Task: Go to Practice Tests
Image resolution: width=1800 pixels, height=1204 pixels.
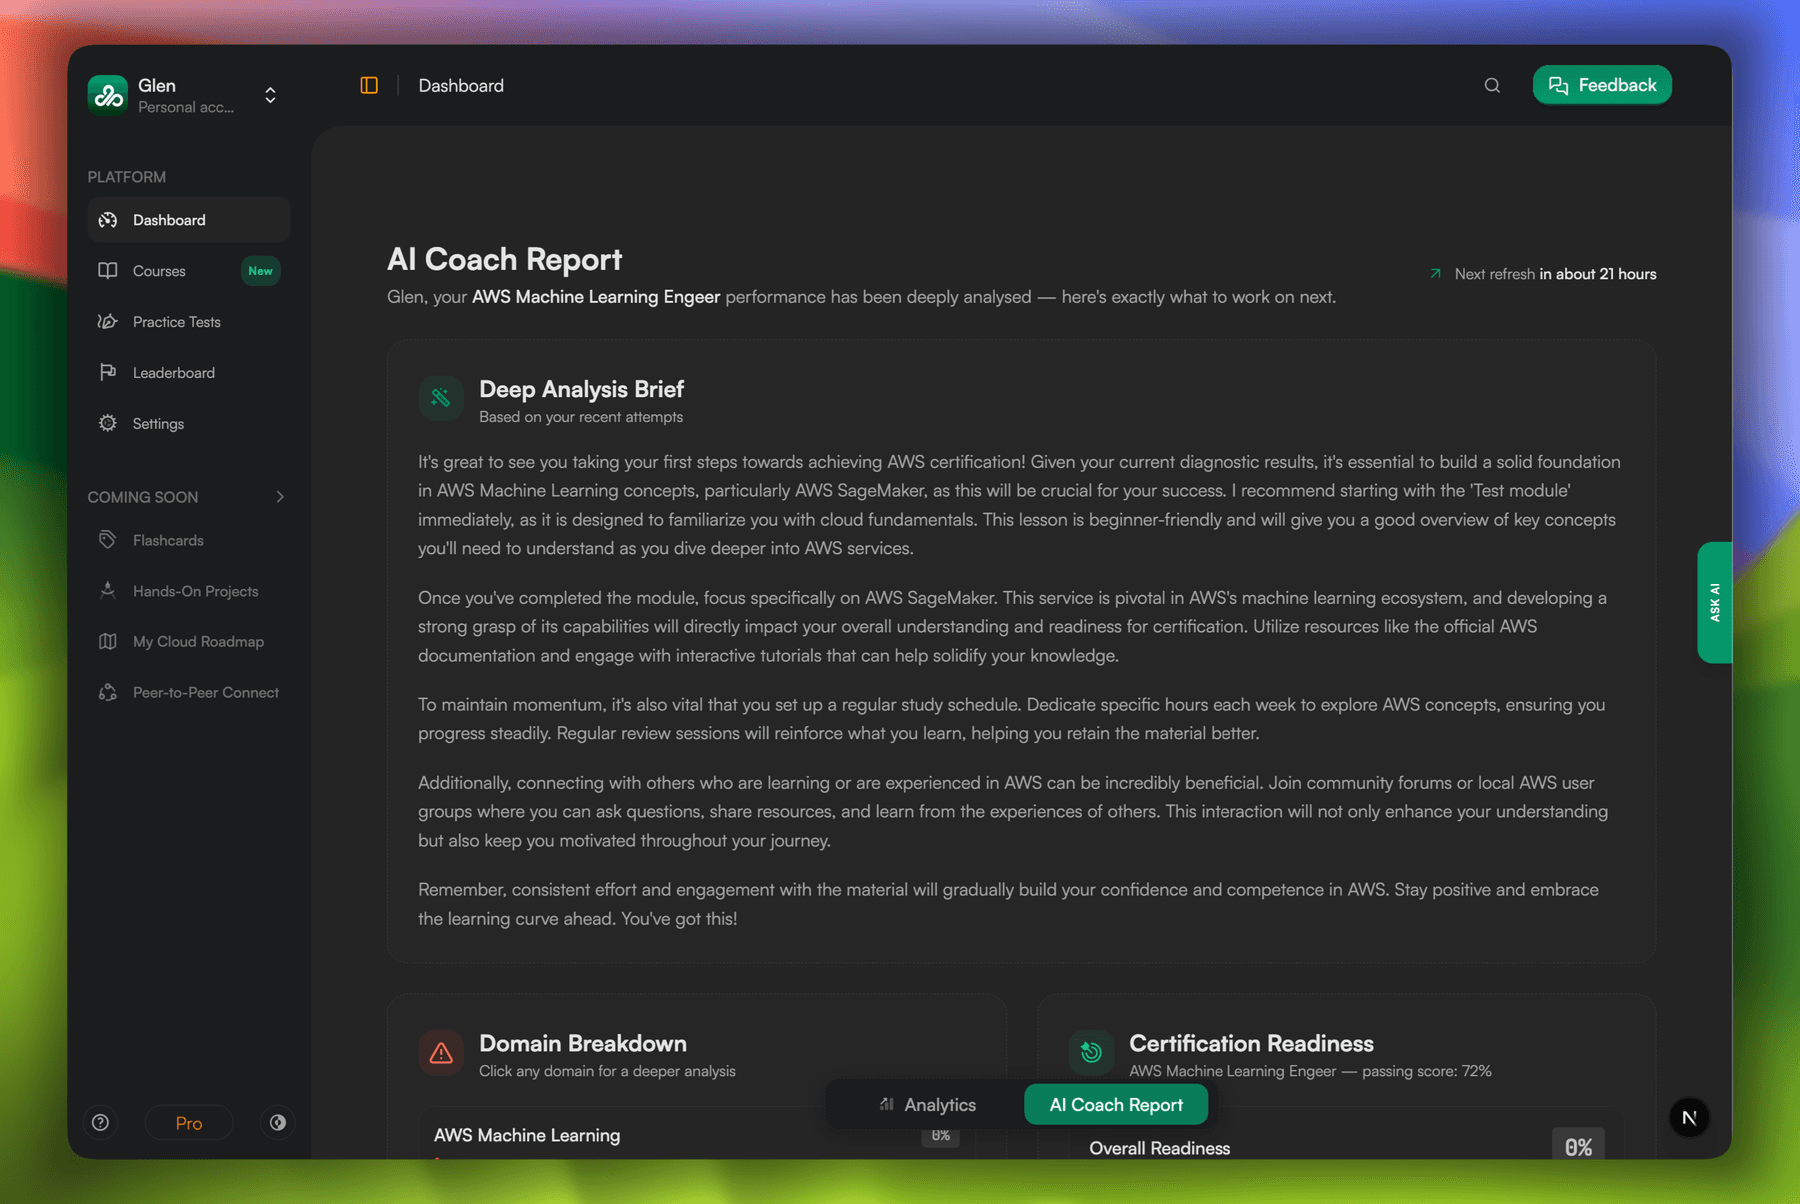Action: (x=189, y=322)
